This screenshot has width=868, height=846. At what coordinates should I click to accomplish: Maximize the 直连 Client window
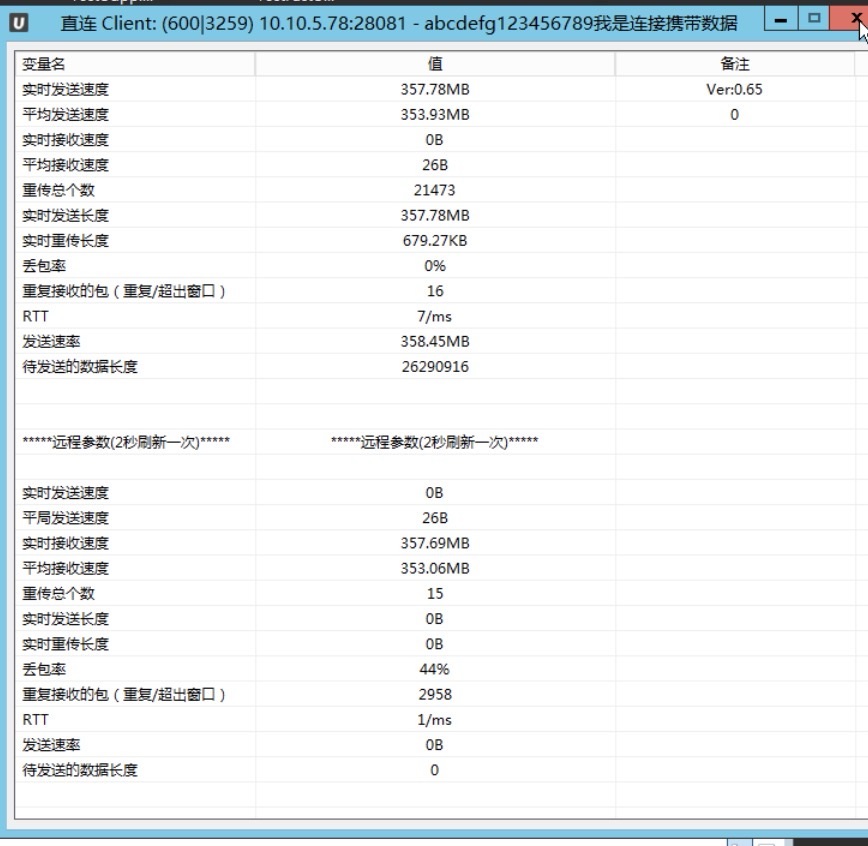point(813,19)
